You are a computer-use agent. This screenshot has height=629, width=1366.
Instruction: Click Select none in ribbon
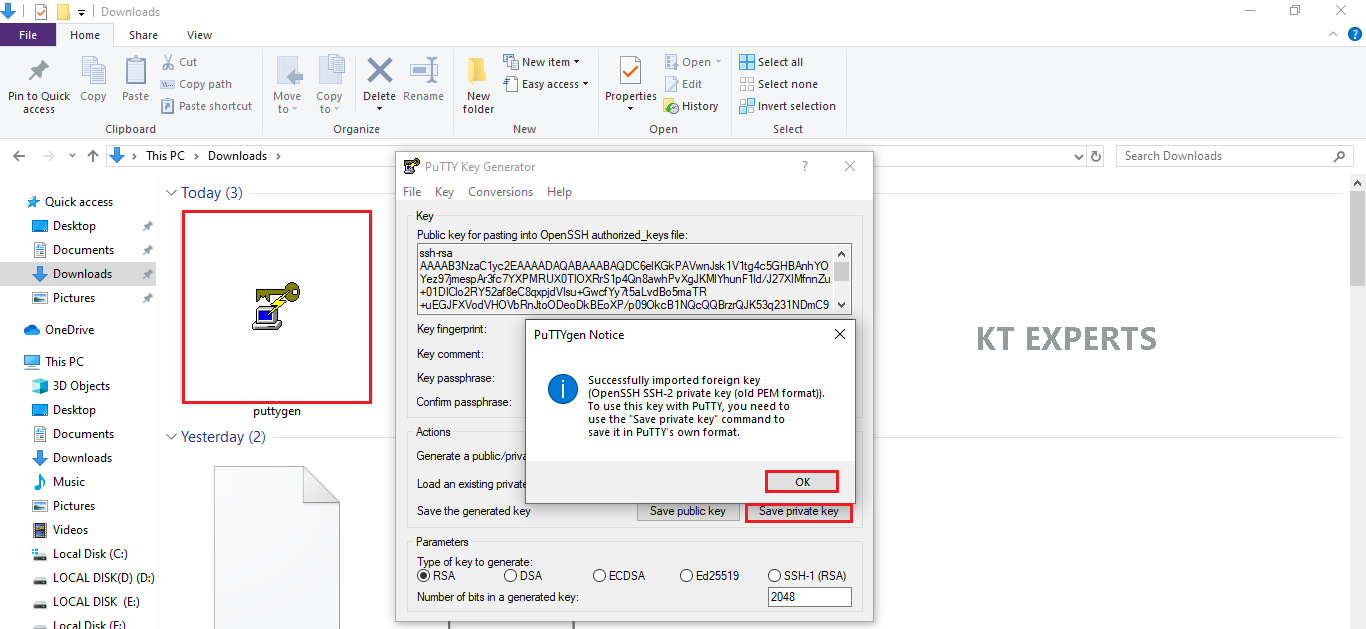pos(778,84)
